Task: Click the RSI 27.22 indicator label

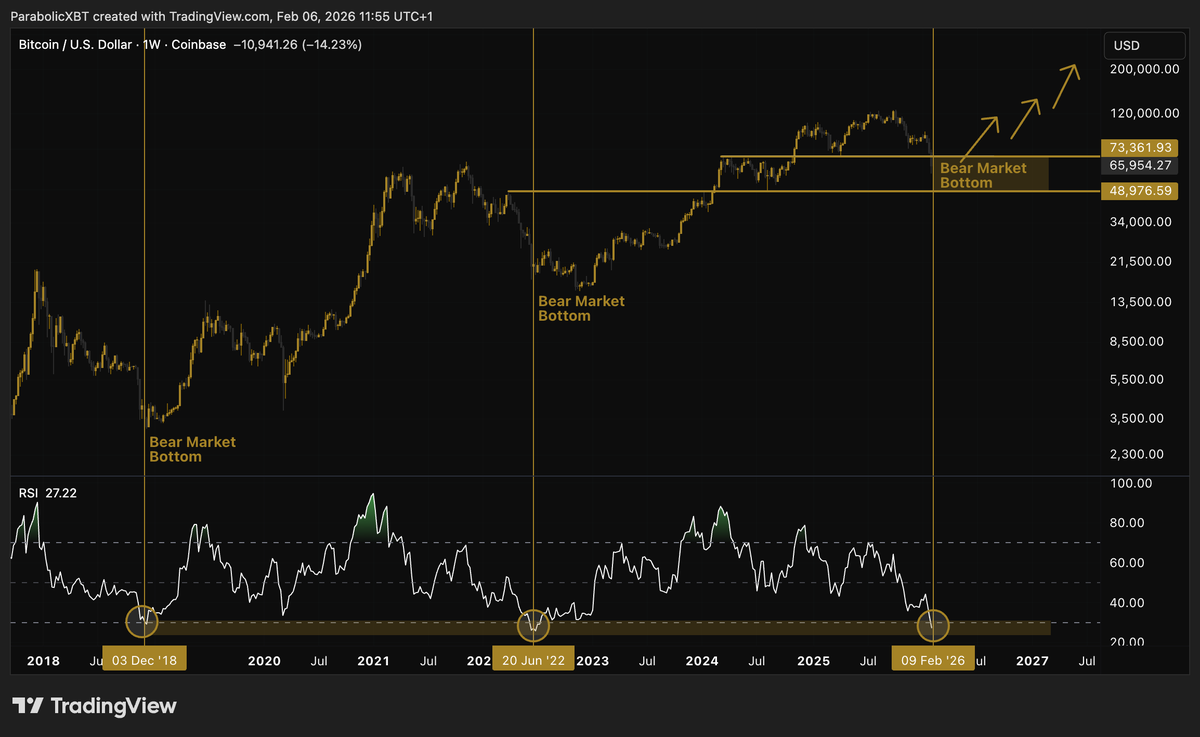Action: tap(49, 491)
